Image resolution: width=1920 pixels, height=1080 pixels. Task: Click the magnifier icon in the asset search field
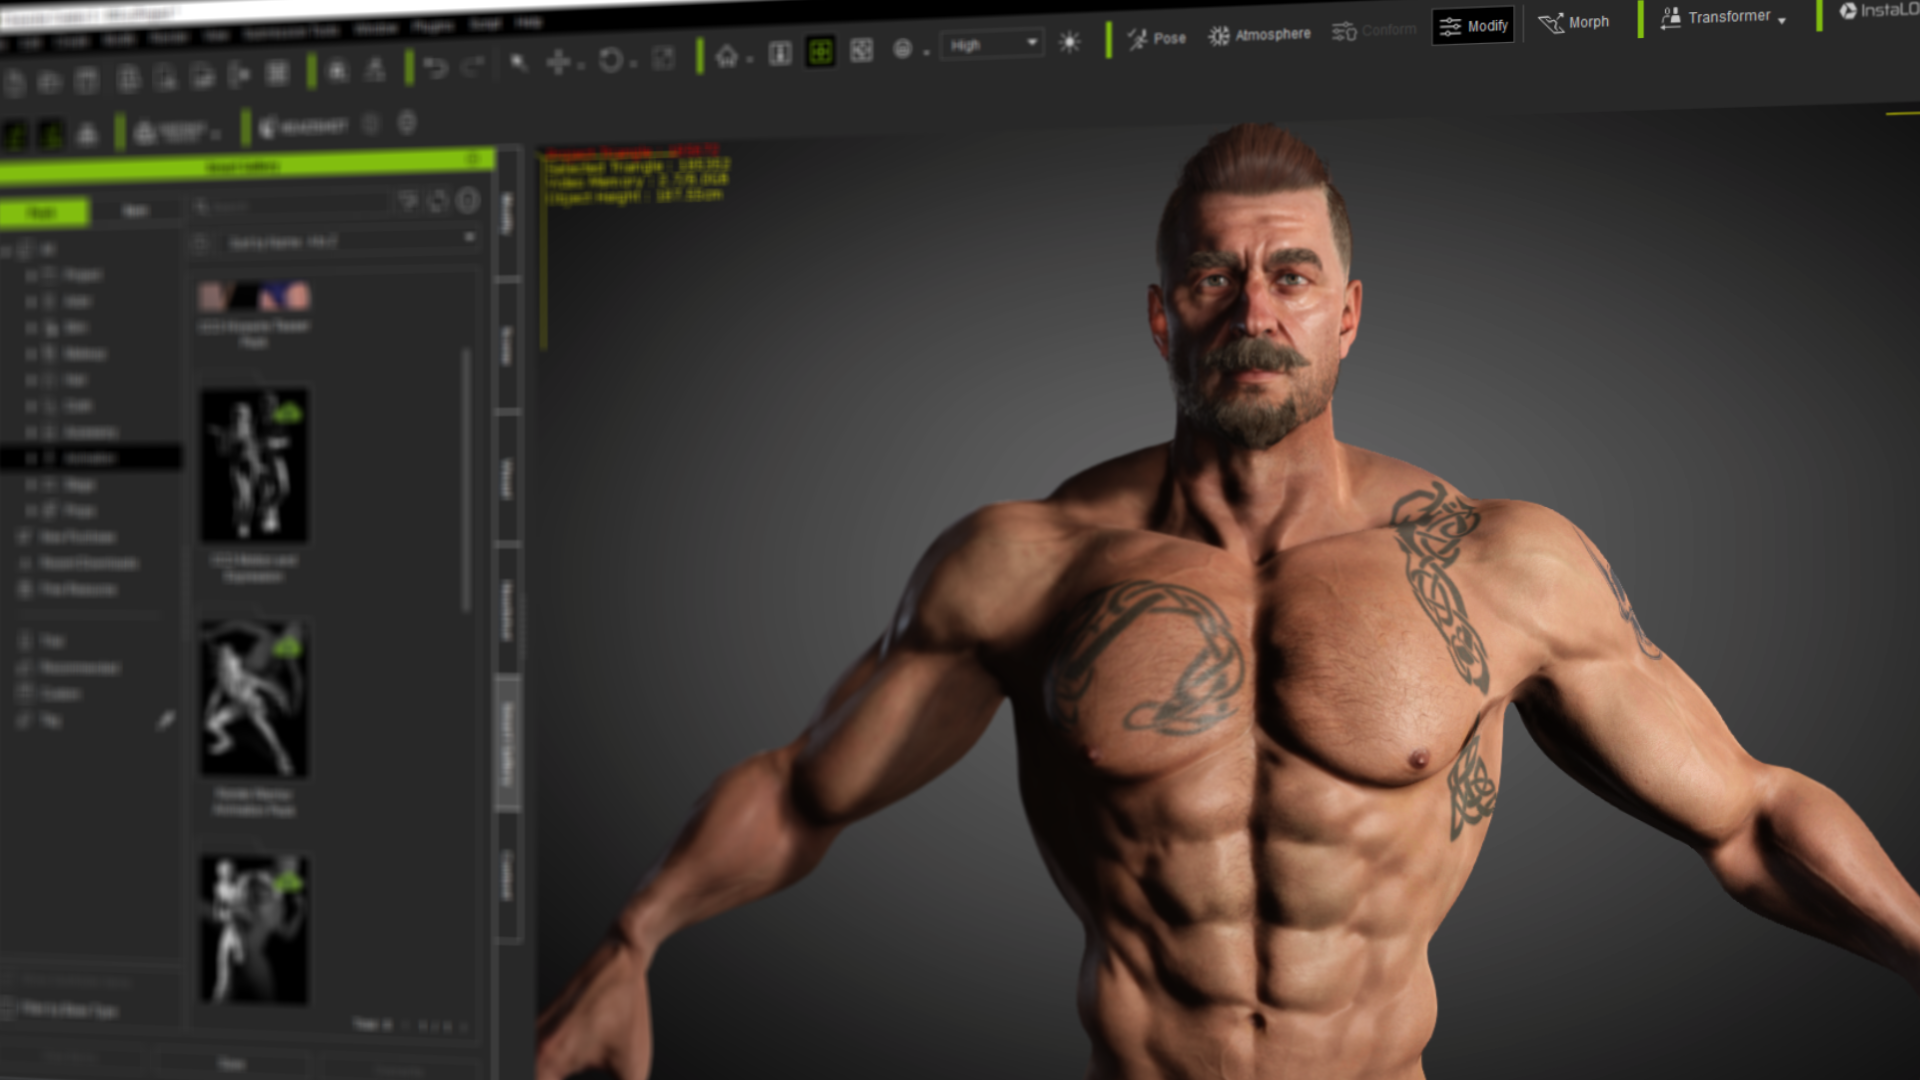pos(203,205)
